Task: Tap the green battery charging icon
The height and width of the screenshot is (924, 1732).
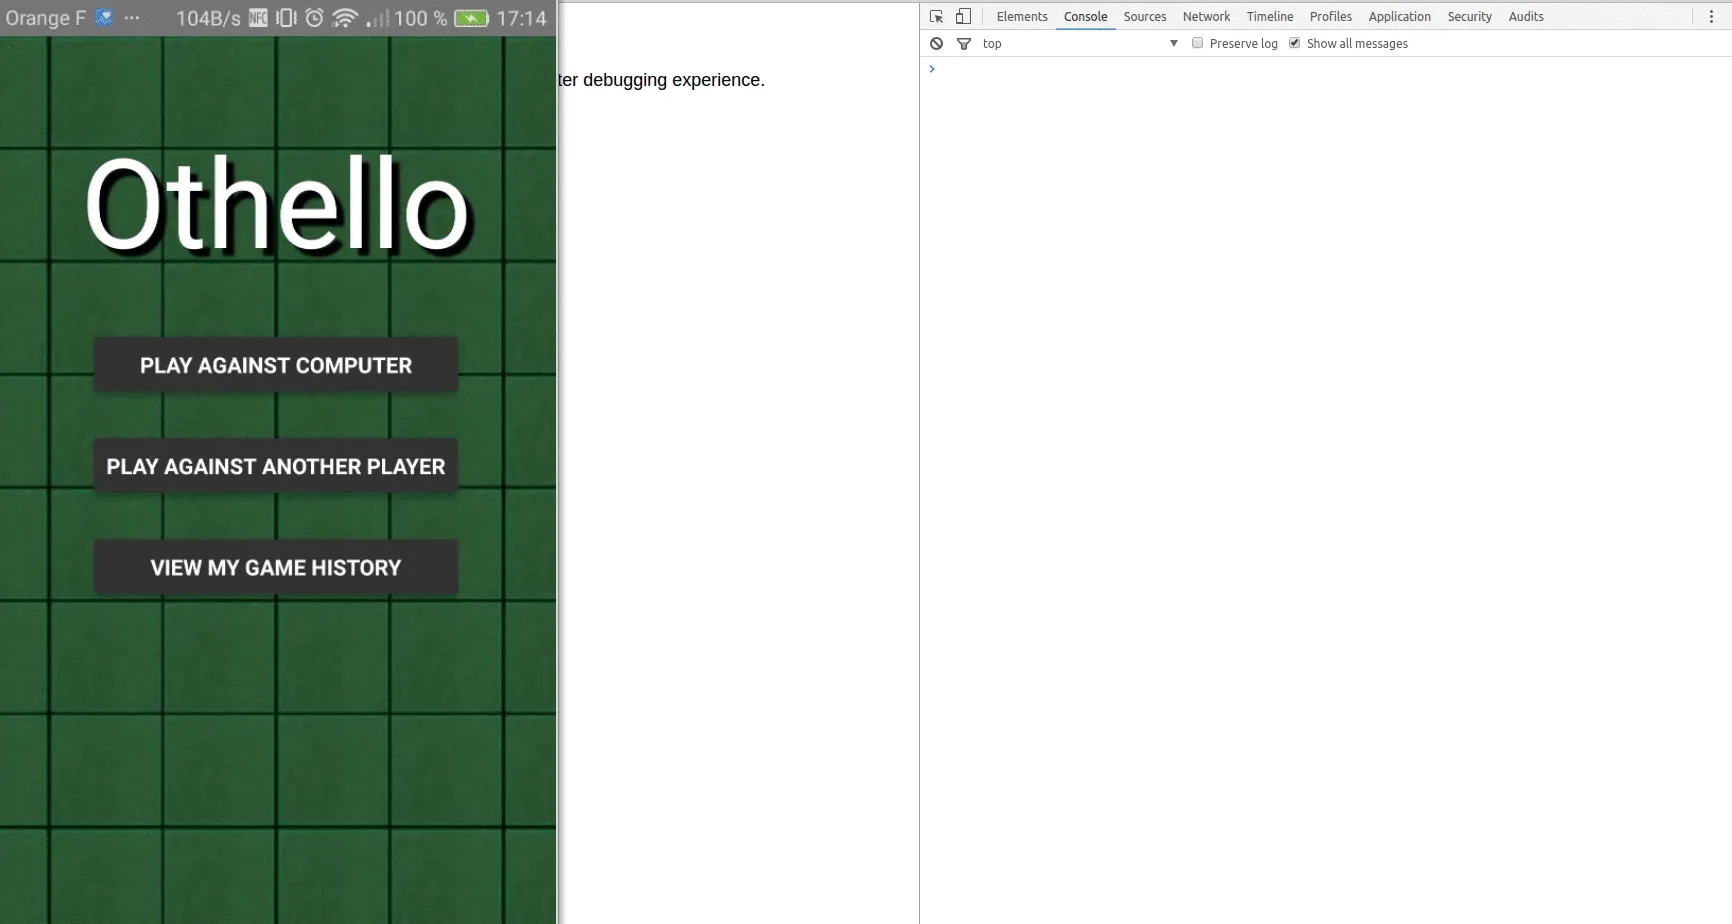Action: [x=471, y=18]
